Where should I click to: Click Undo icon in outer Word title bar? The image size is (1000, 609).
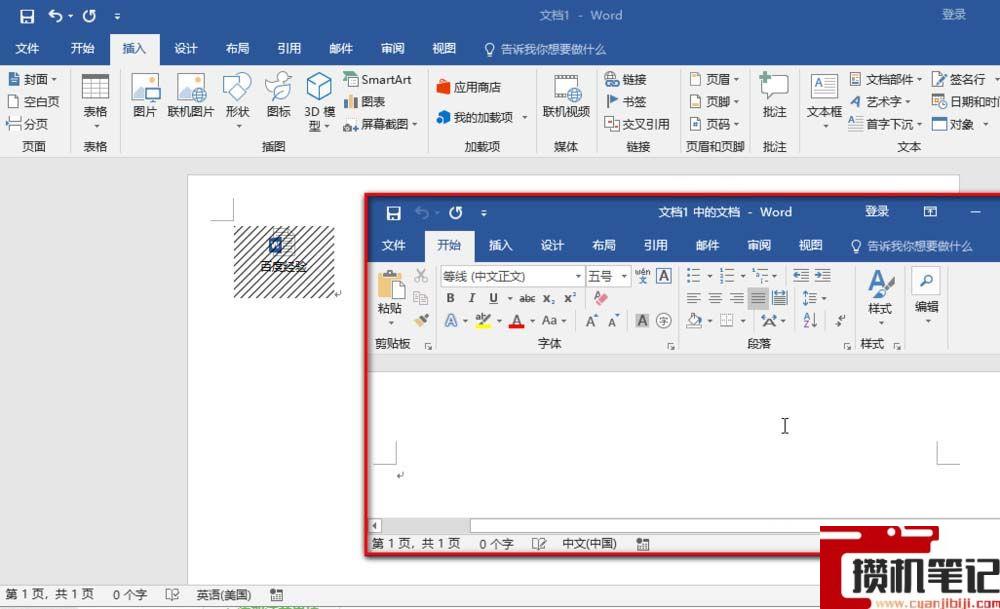[55, 16]
